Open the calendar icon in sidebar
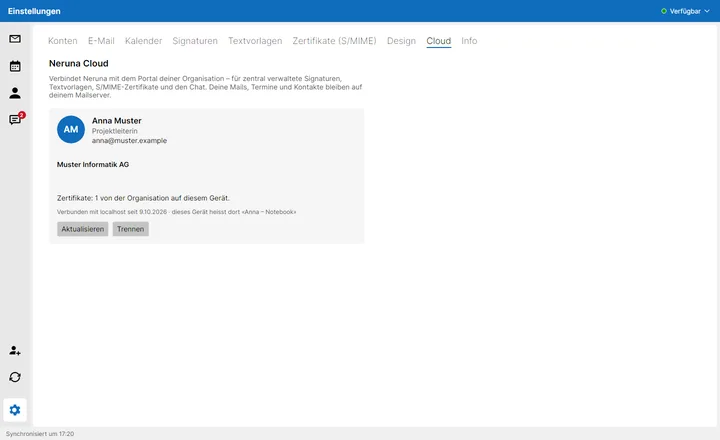This screenshot has height=440, width=720. point(15,66)
